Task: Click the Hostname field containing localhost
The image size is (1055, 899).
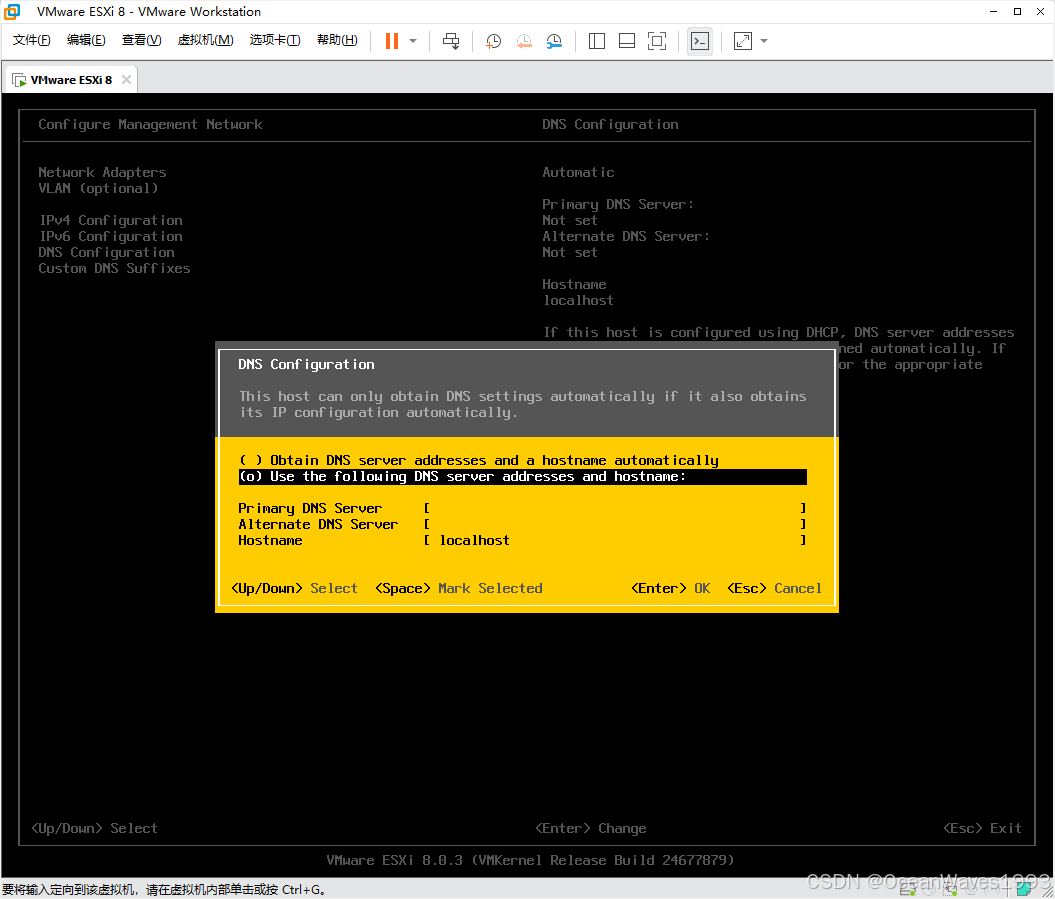Action: tap(615, 540)
